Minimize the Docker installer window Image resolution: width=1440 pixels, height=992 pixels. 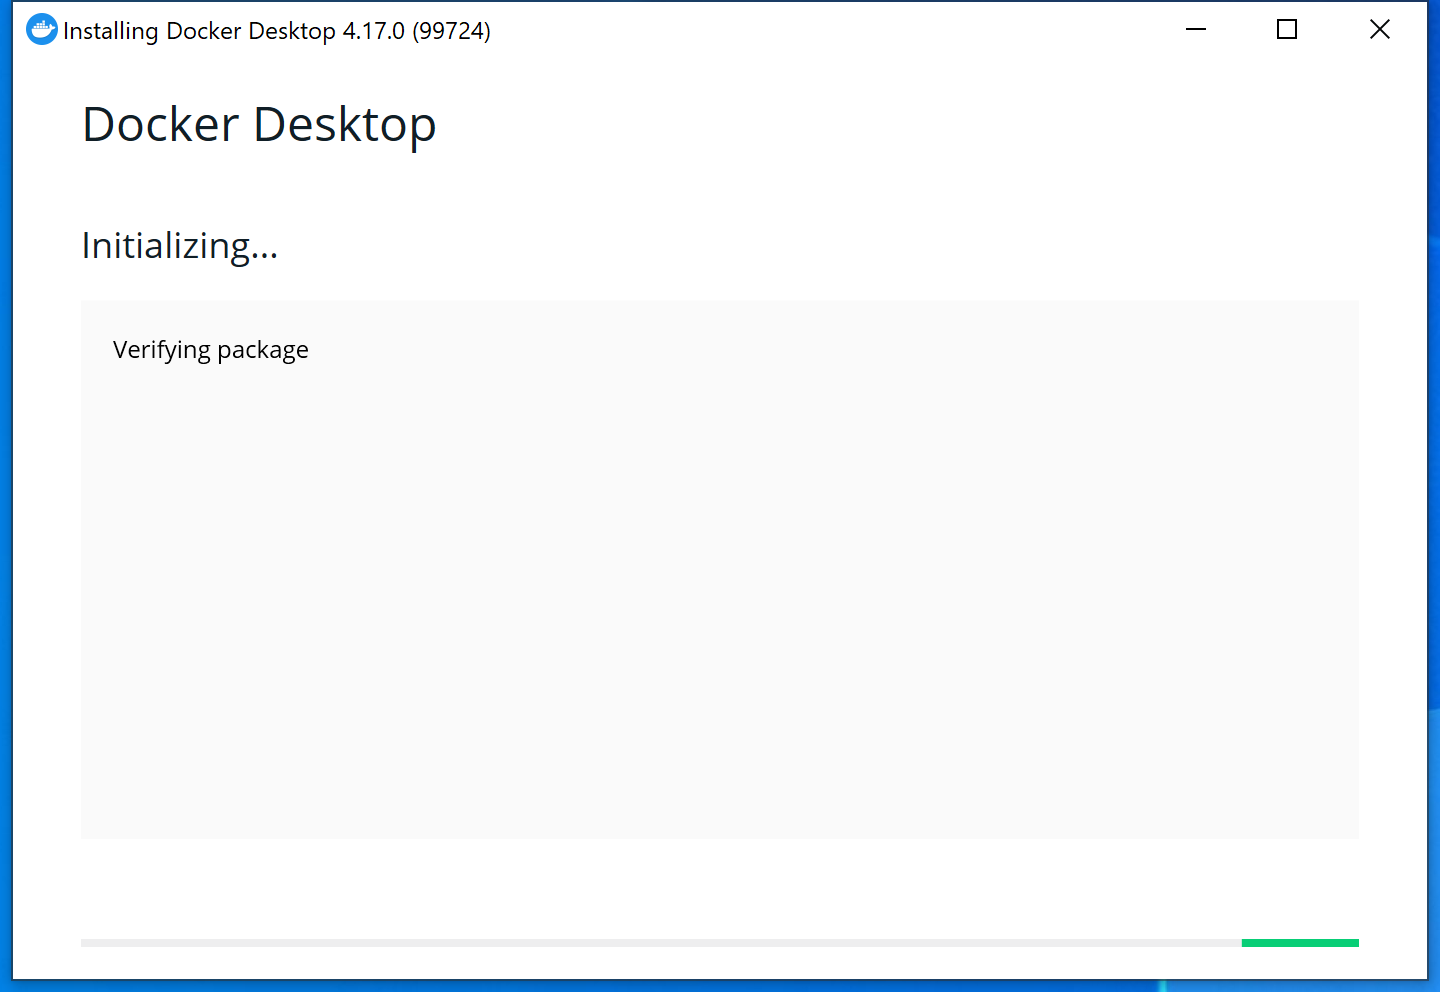[1196, 30]
